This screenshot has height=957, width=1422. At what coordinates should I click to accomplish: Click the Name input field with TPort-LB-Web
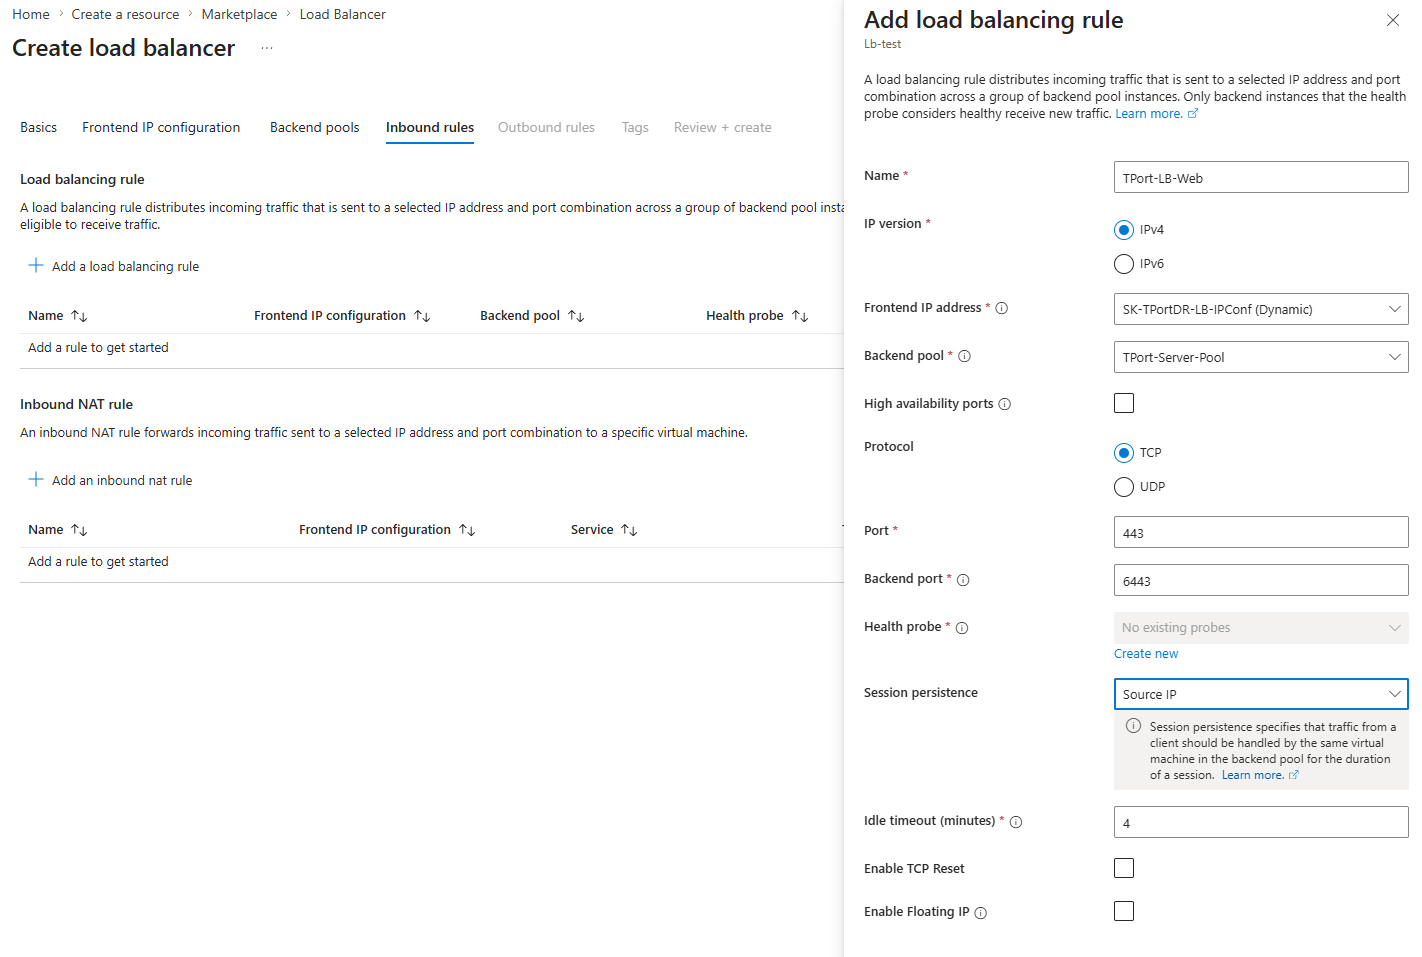(1261, 177)
